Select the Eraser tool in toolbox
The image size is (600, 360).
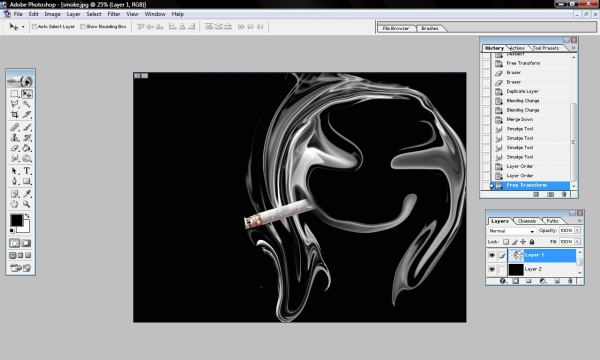[x=15, y=148]
